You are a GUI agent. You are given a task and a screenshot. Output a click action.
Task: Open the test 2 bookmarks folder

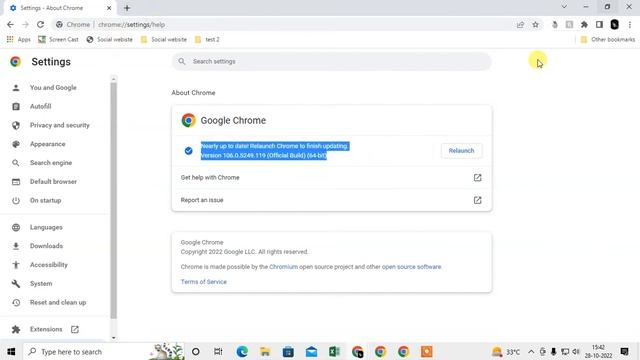(207, 40)
